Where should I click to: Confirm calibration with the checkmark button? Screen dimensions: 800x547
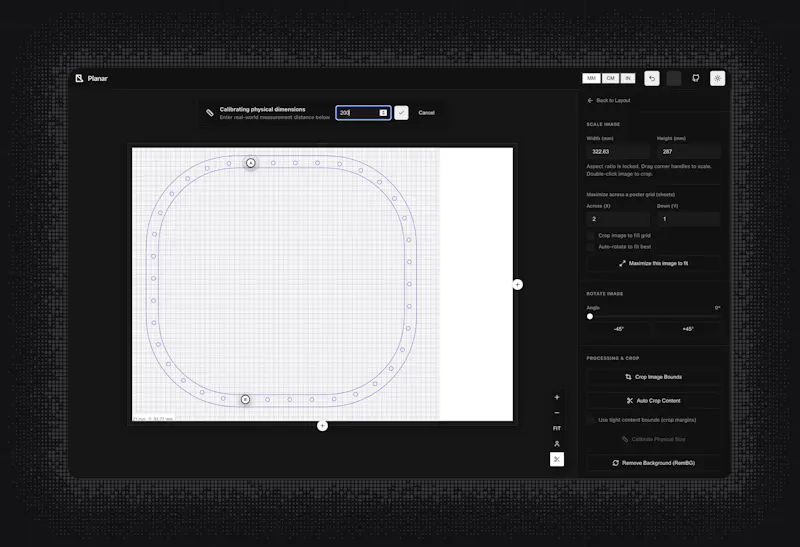coord(401,113)
